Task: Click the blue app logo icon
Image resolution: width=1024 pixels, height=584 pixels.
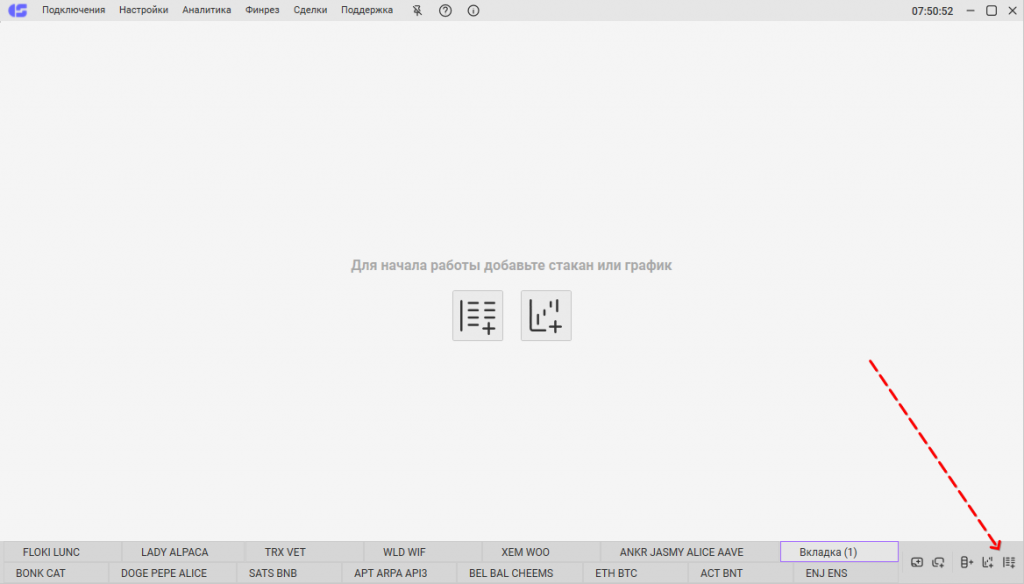Action: [x=18, y=10]
